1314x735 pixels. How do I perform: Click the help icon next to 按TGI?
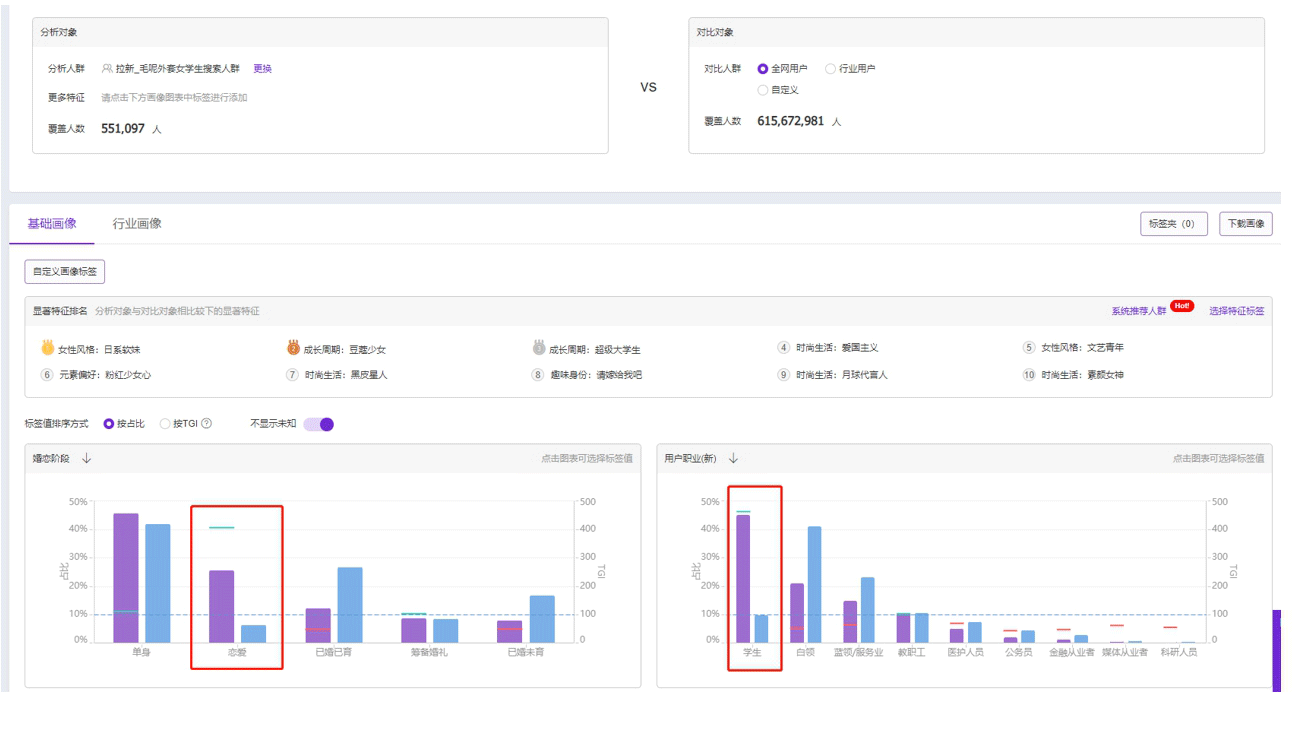pos(206,424)
